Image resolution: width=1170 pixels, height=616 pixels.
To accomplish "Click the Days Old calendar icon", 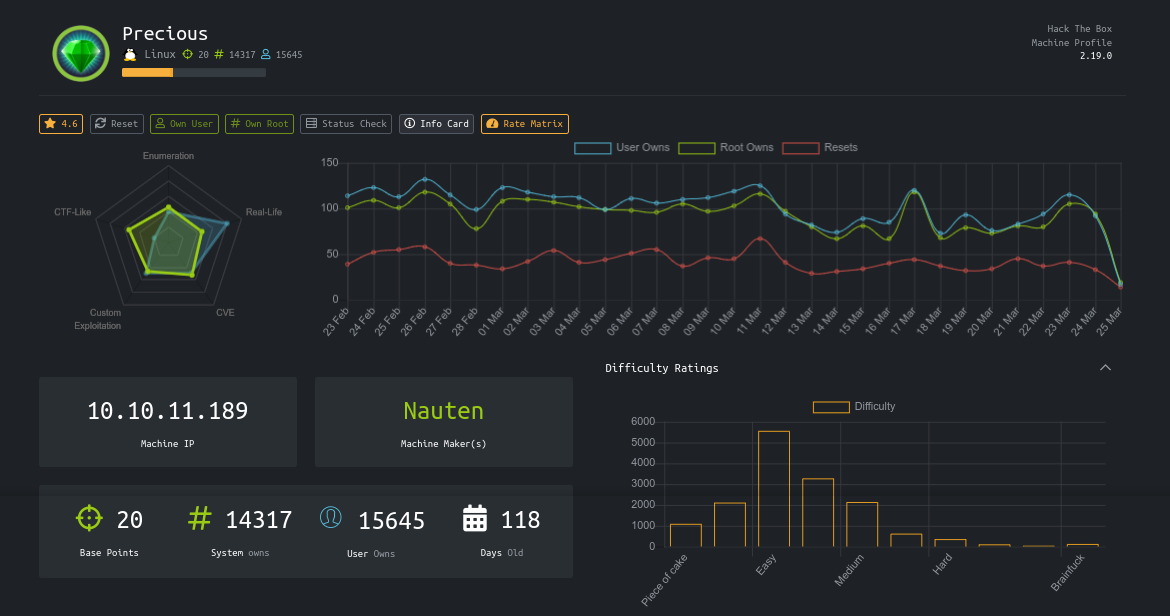I will (475, 519).
